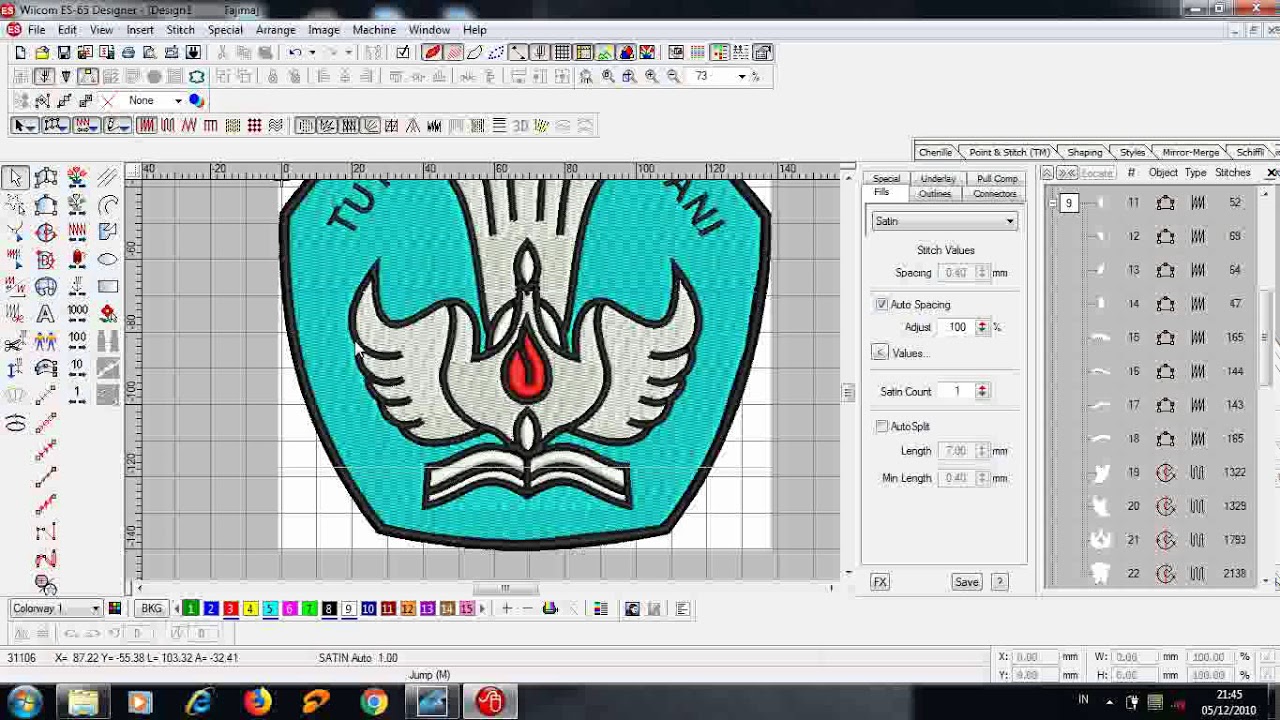The image size is (1280, 720).
Task: Select palette color 12 orange
Action: tap(407, 608)
